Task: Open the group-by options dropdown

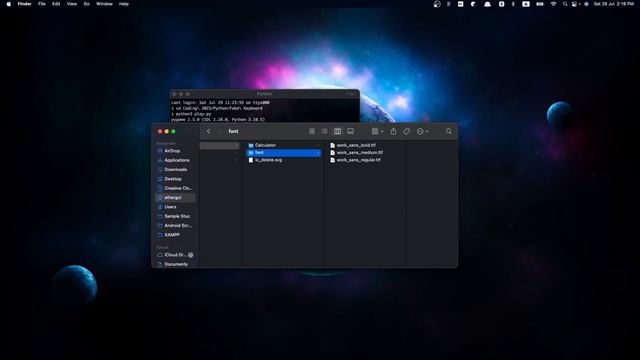Action: pyautogui.click(x=377, y=131)
